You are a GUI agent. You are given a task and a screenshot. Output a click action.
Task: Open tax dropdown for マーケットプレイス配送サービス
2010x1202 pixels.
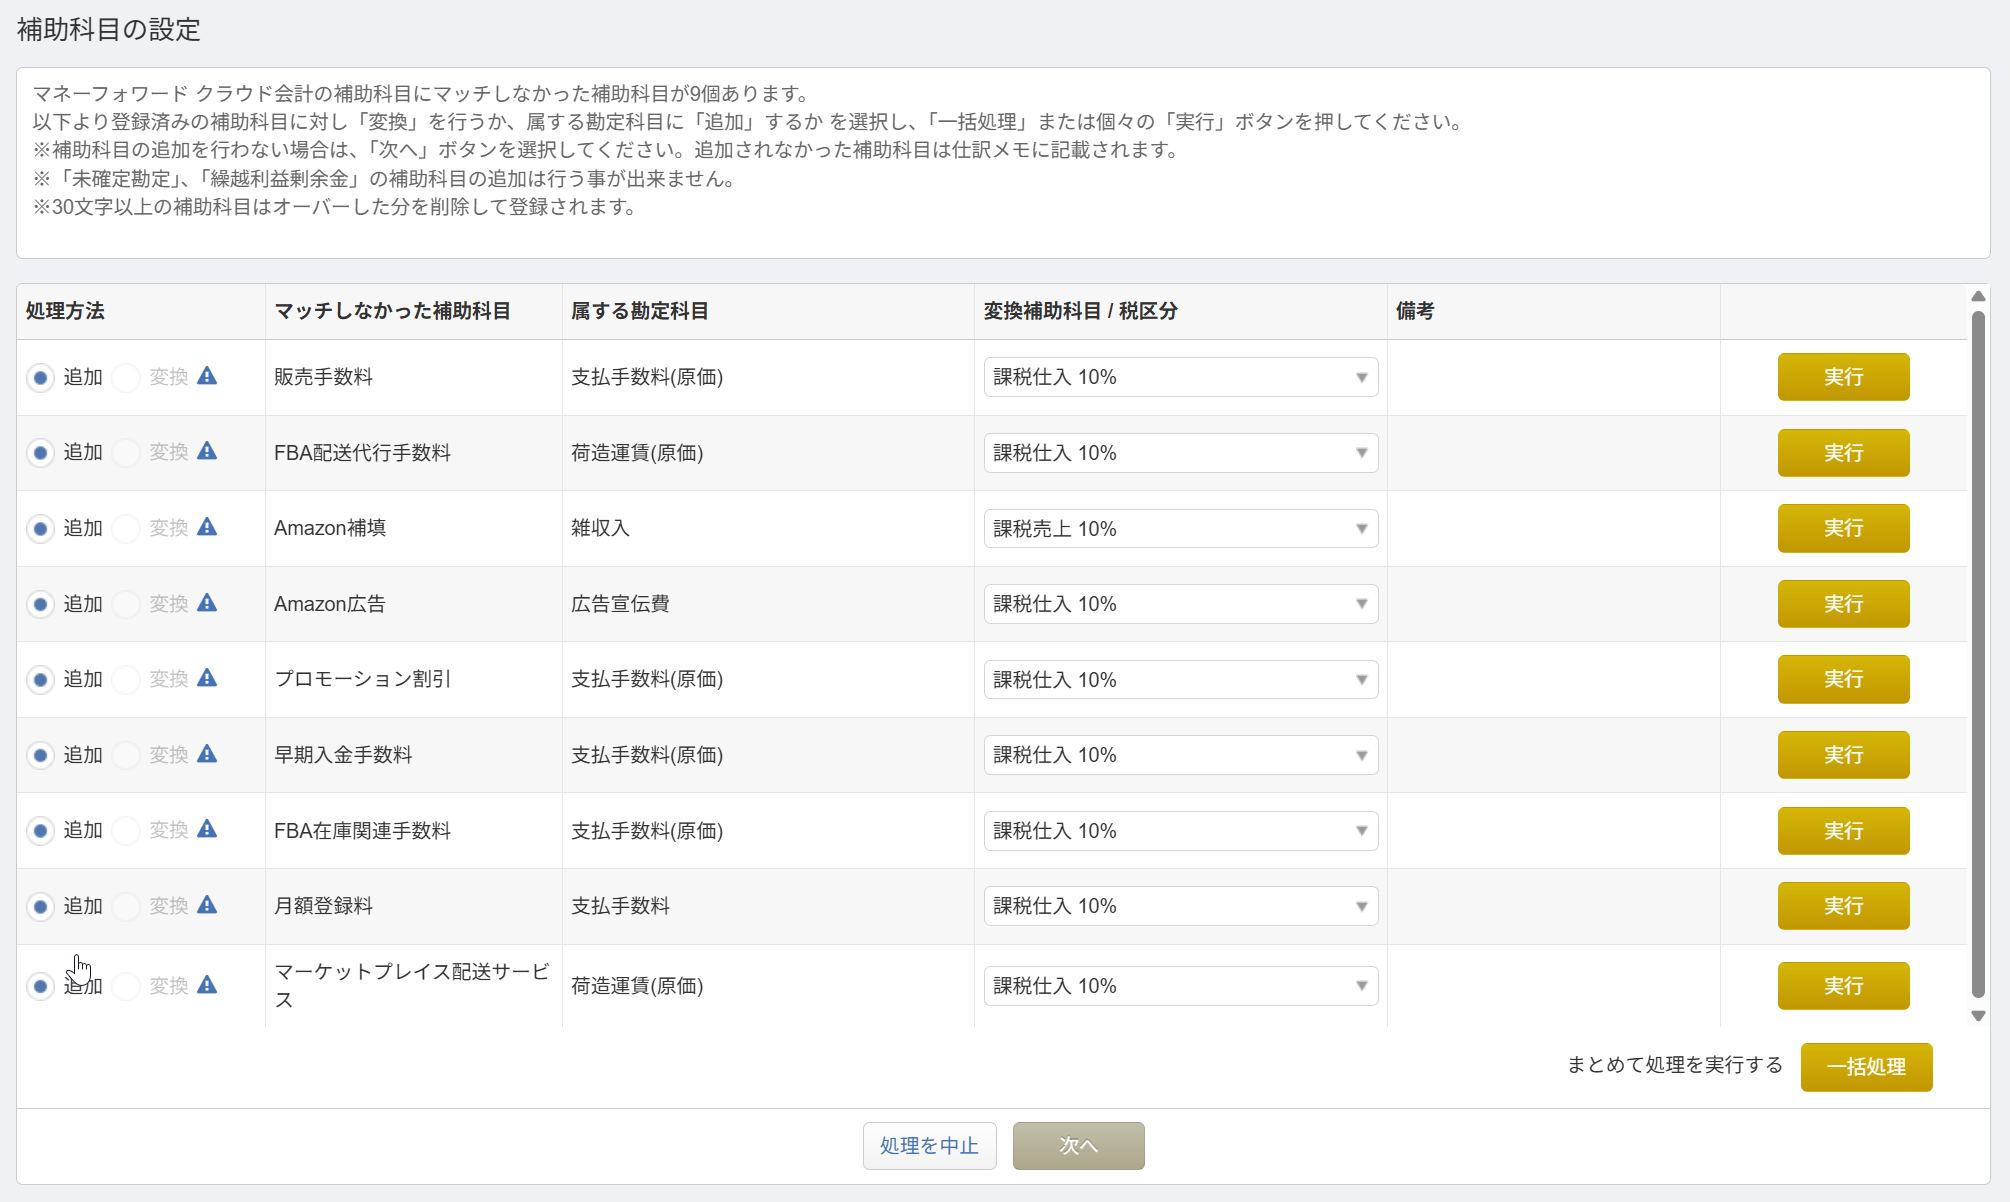coord(1180,986)
